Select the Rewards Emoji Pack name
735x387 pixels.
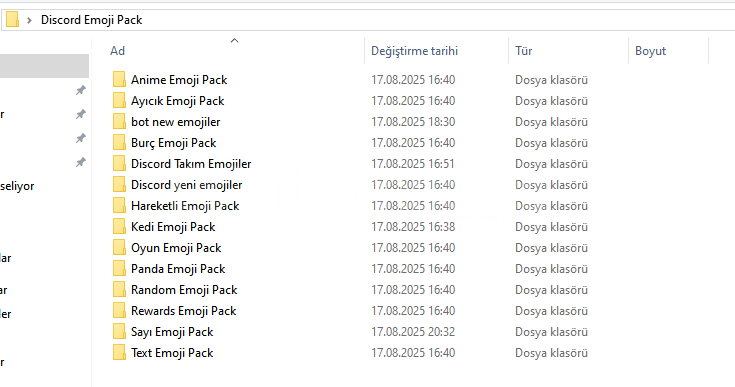(184, 311)
